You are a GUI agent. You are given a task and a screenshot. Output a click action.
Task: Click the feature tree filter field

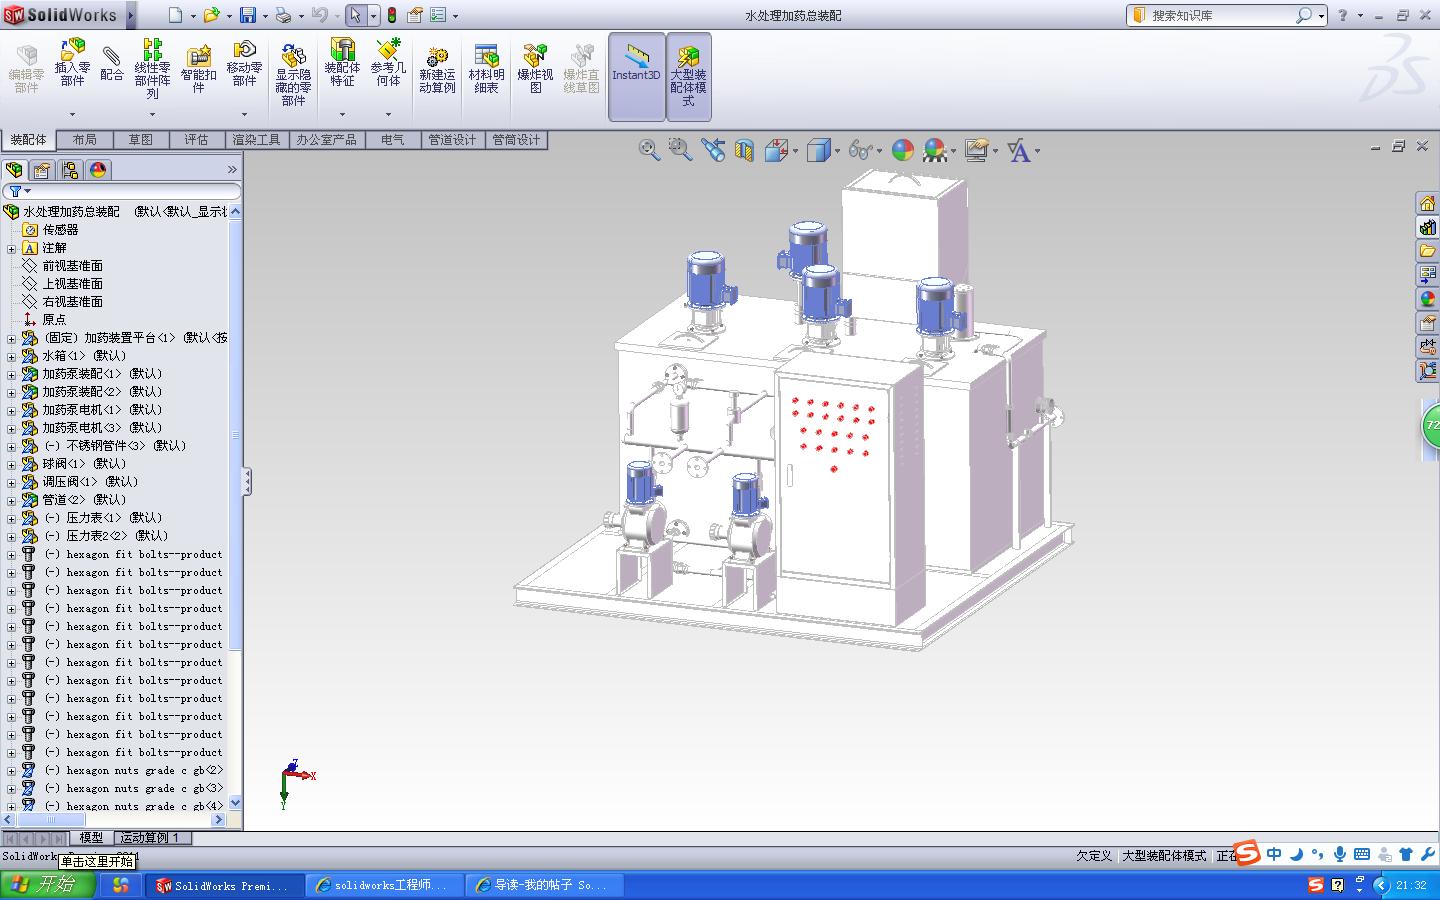pyautogui.click(x=121, y=191)
